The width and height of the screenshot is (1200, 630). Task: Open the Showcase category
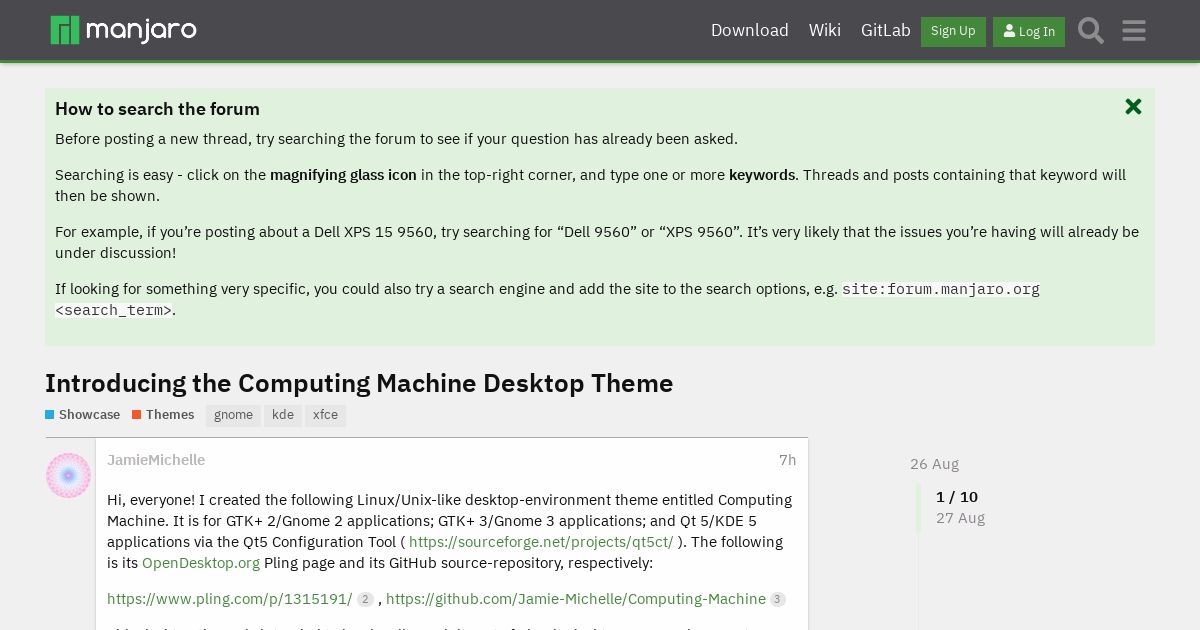click(x=83, y=415)
